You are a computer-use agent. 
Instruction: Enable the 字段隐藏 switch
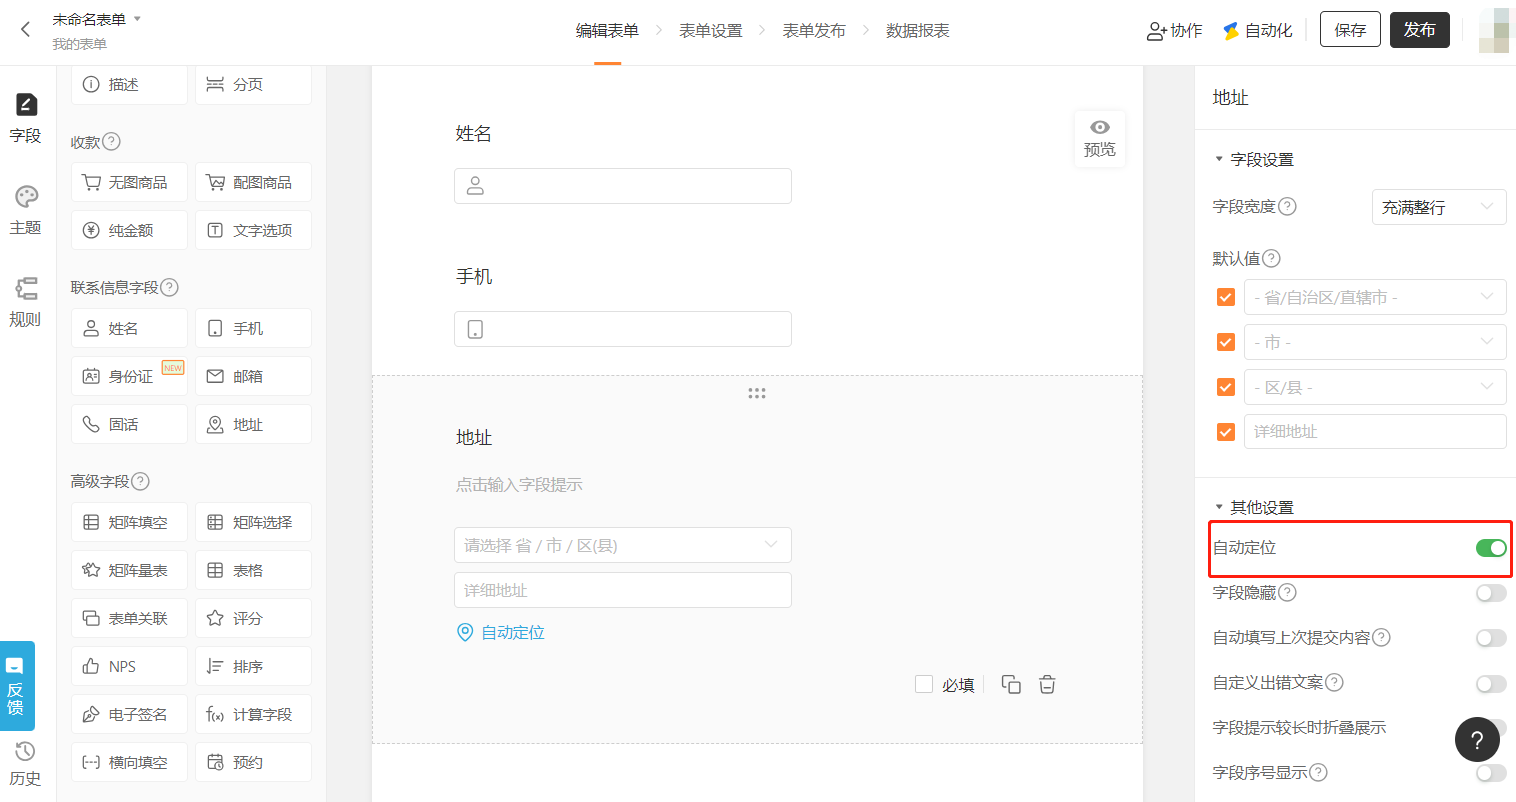pos(1491,593)
